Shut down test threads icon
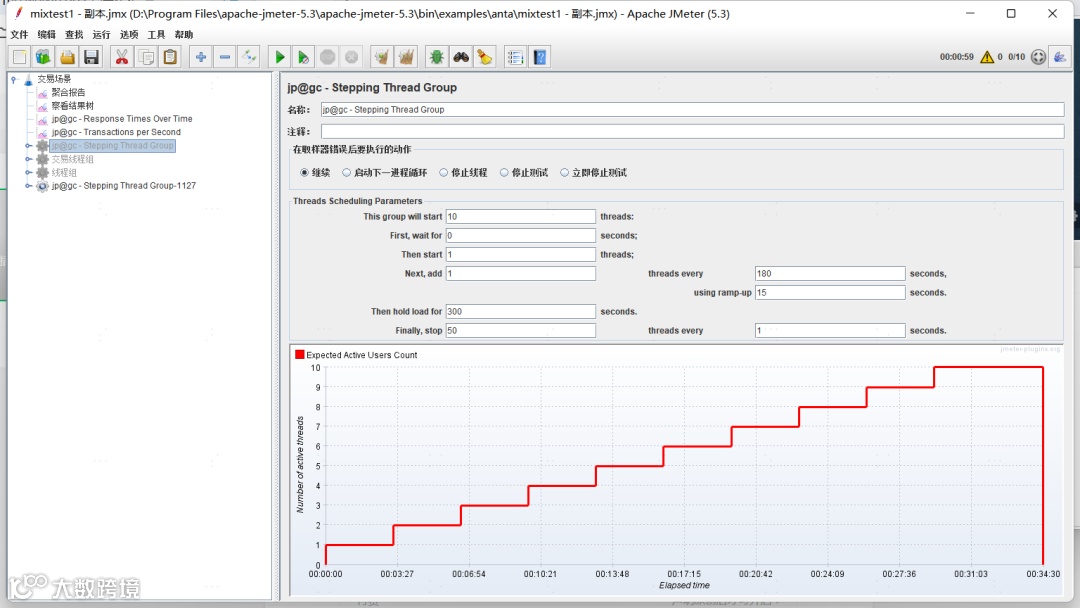This screenshot has height=608, width=1080. (351, 57)
